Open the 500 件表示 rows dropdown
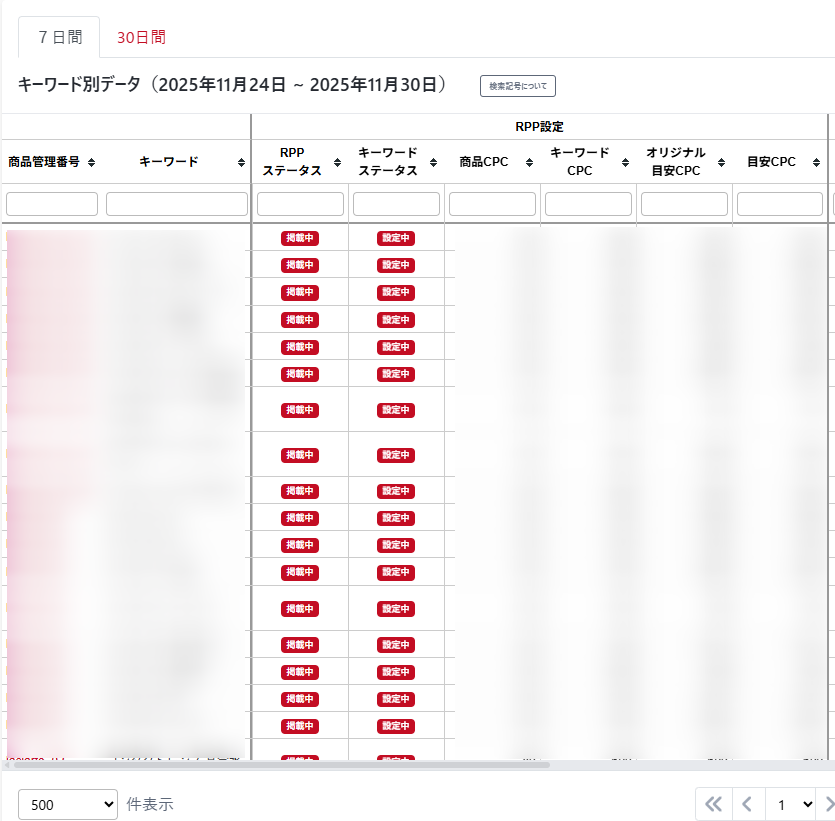 (68, 804)
